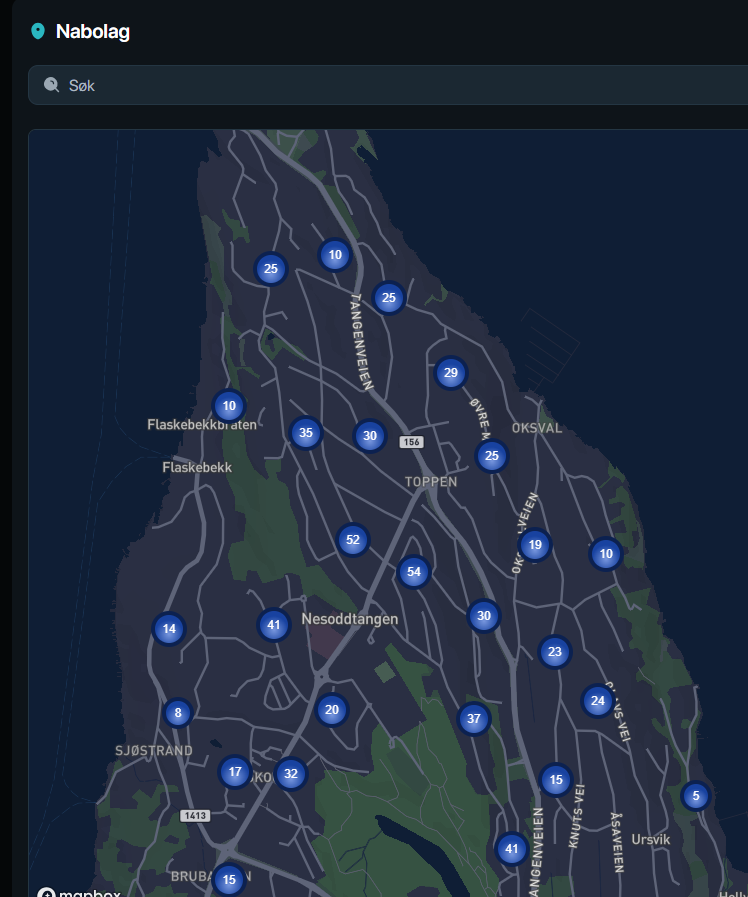Expand the map cluster numbered 37
This screenshot has width=748, height=897.
click(x=474, y=718)
